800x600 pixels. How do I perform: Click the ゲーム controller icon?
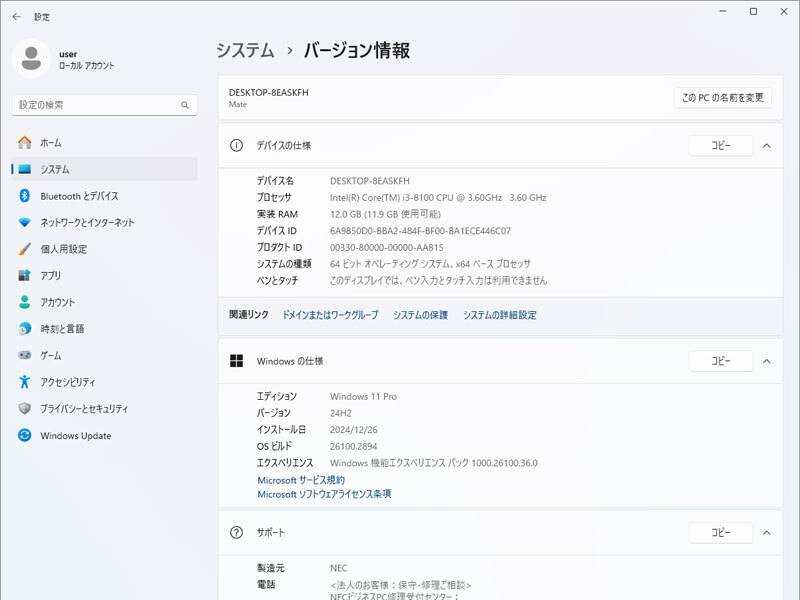[x=24, y=355]
